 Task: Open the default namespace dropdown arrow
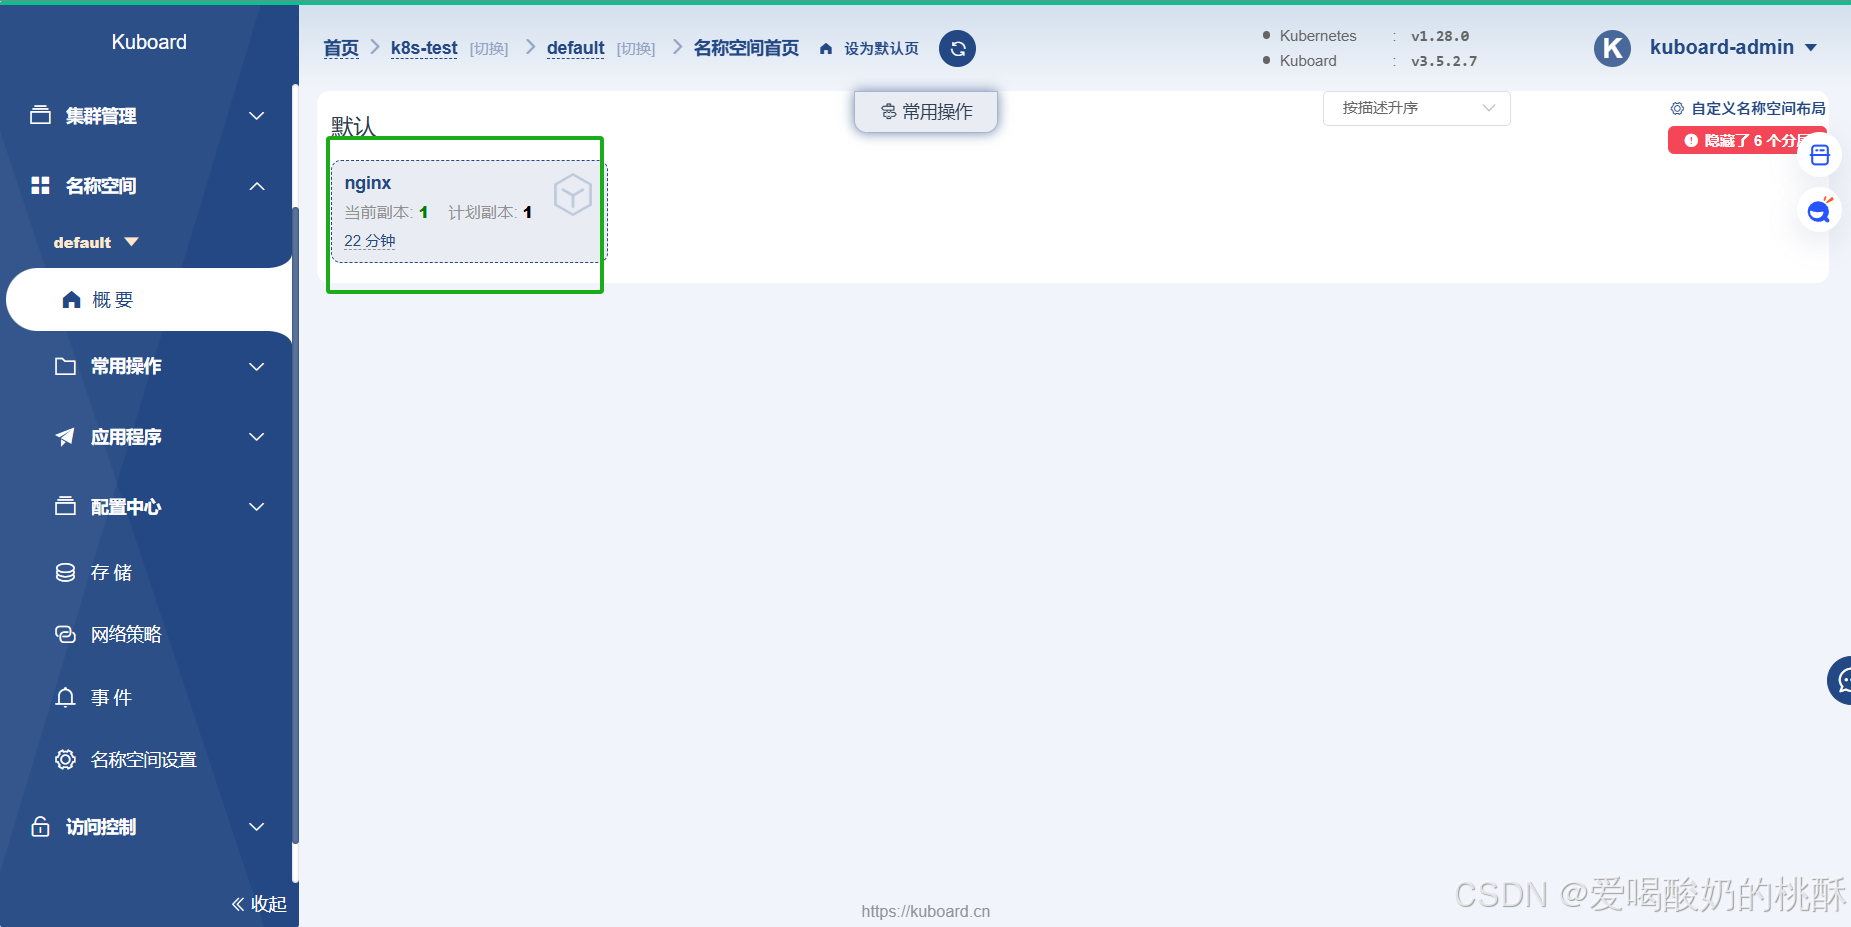[x=131, y=242]
